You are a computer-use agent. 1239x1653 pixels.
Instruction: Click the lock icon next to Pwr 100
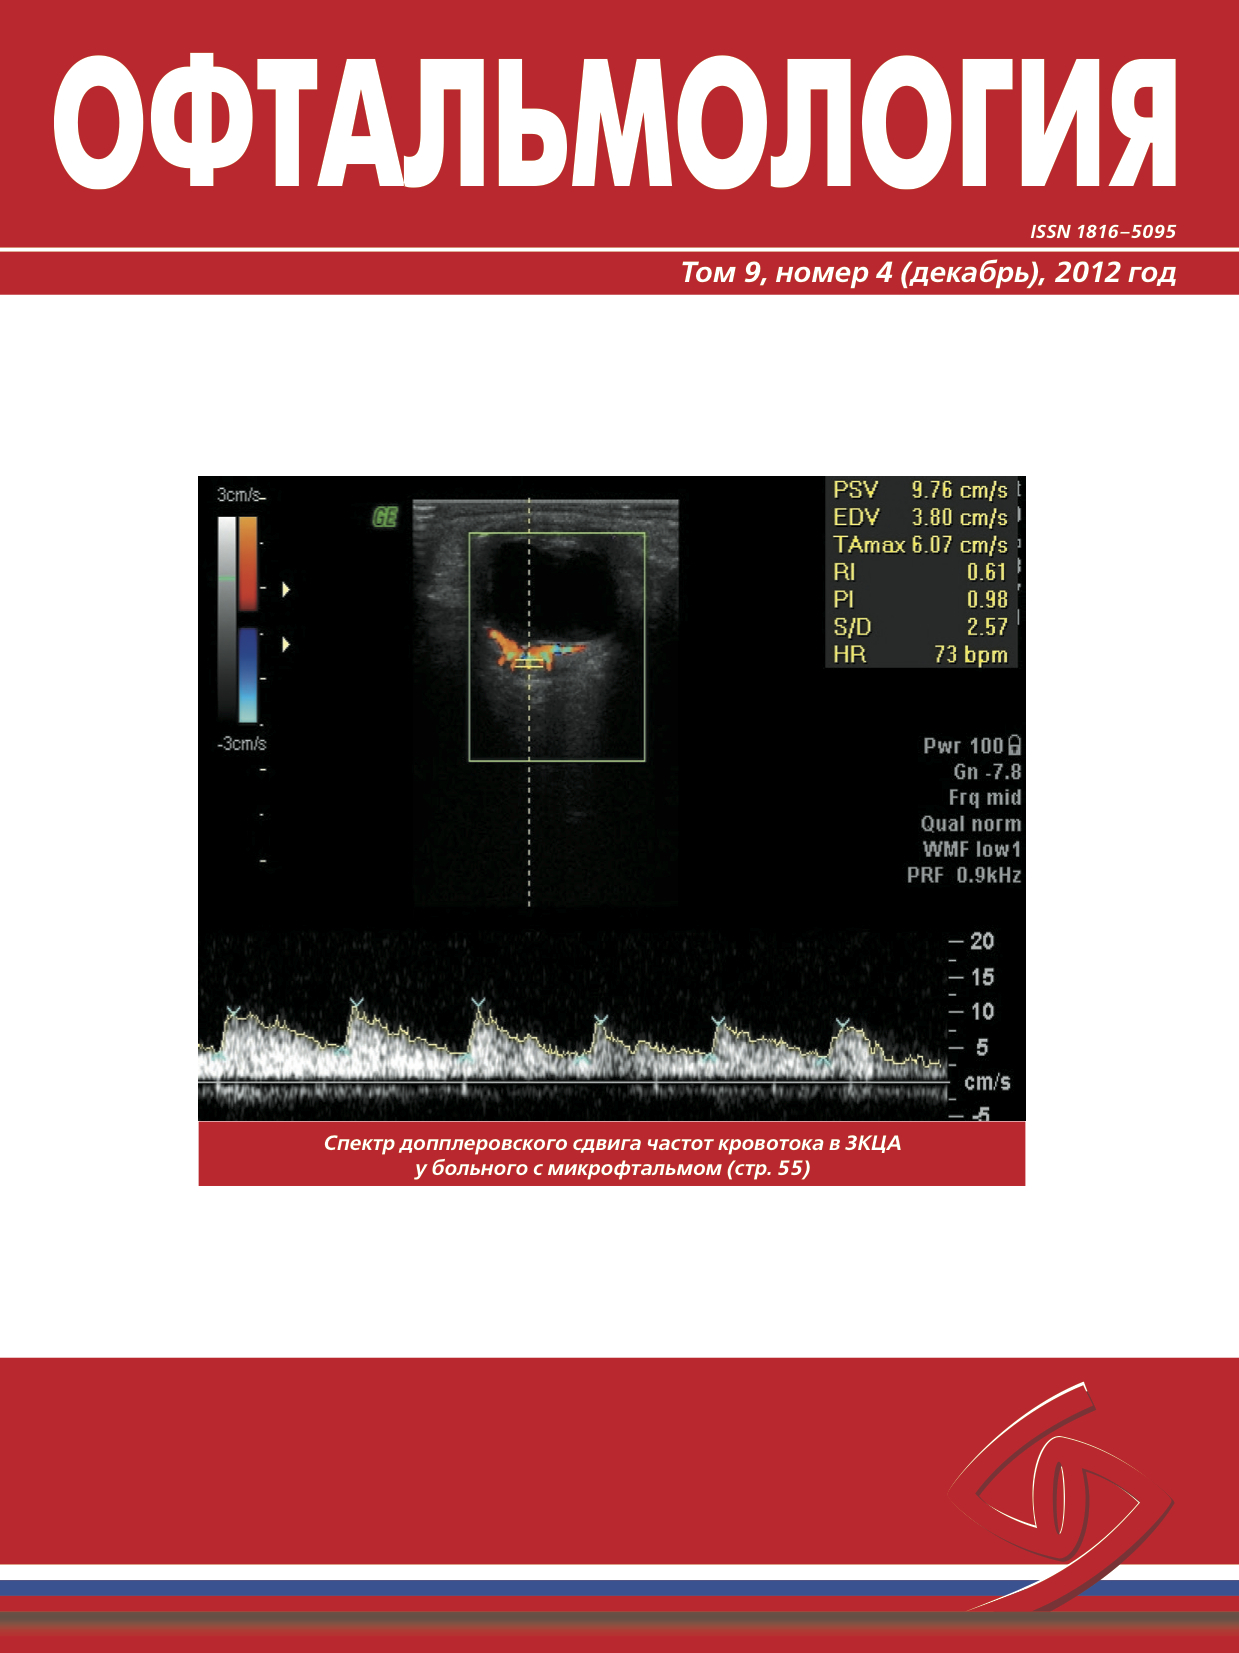point(1014,745)
